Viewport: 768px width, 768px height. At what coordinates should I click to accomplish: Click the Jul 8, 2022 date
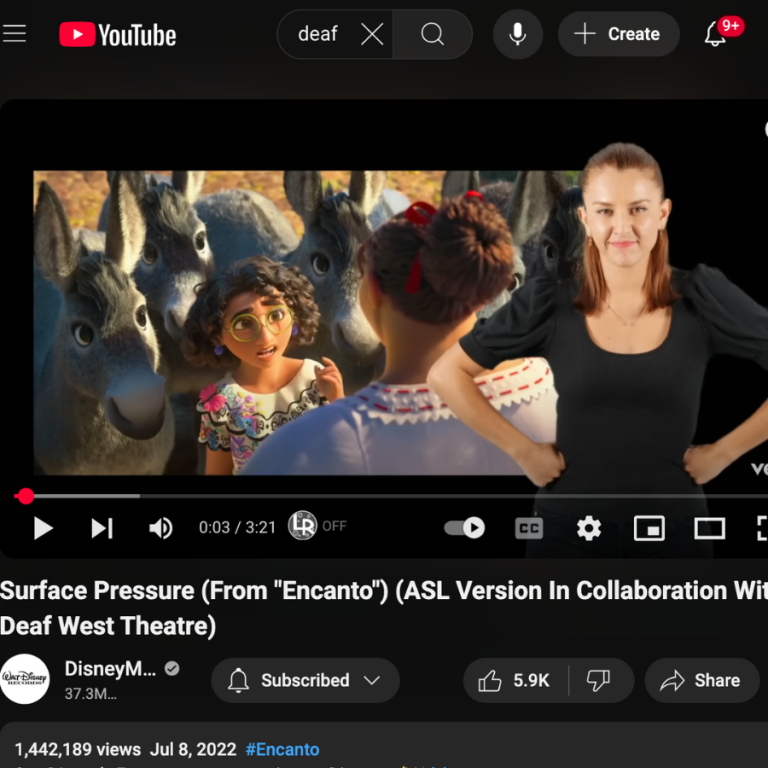pyautogui.click(x=193, y=749)
